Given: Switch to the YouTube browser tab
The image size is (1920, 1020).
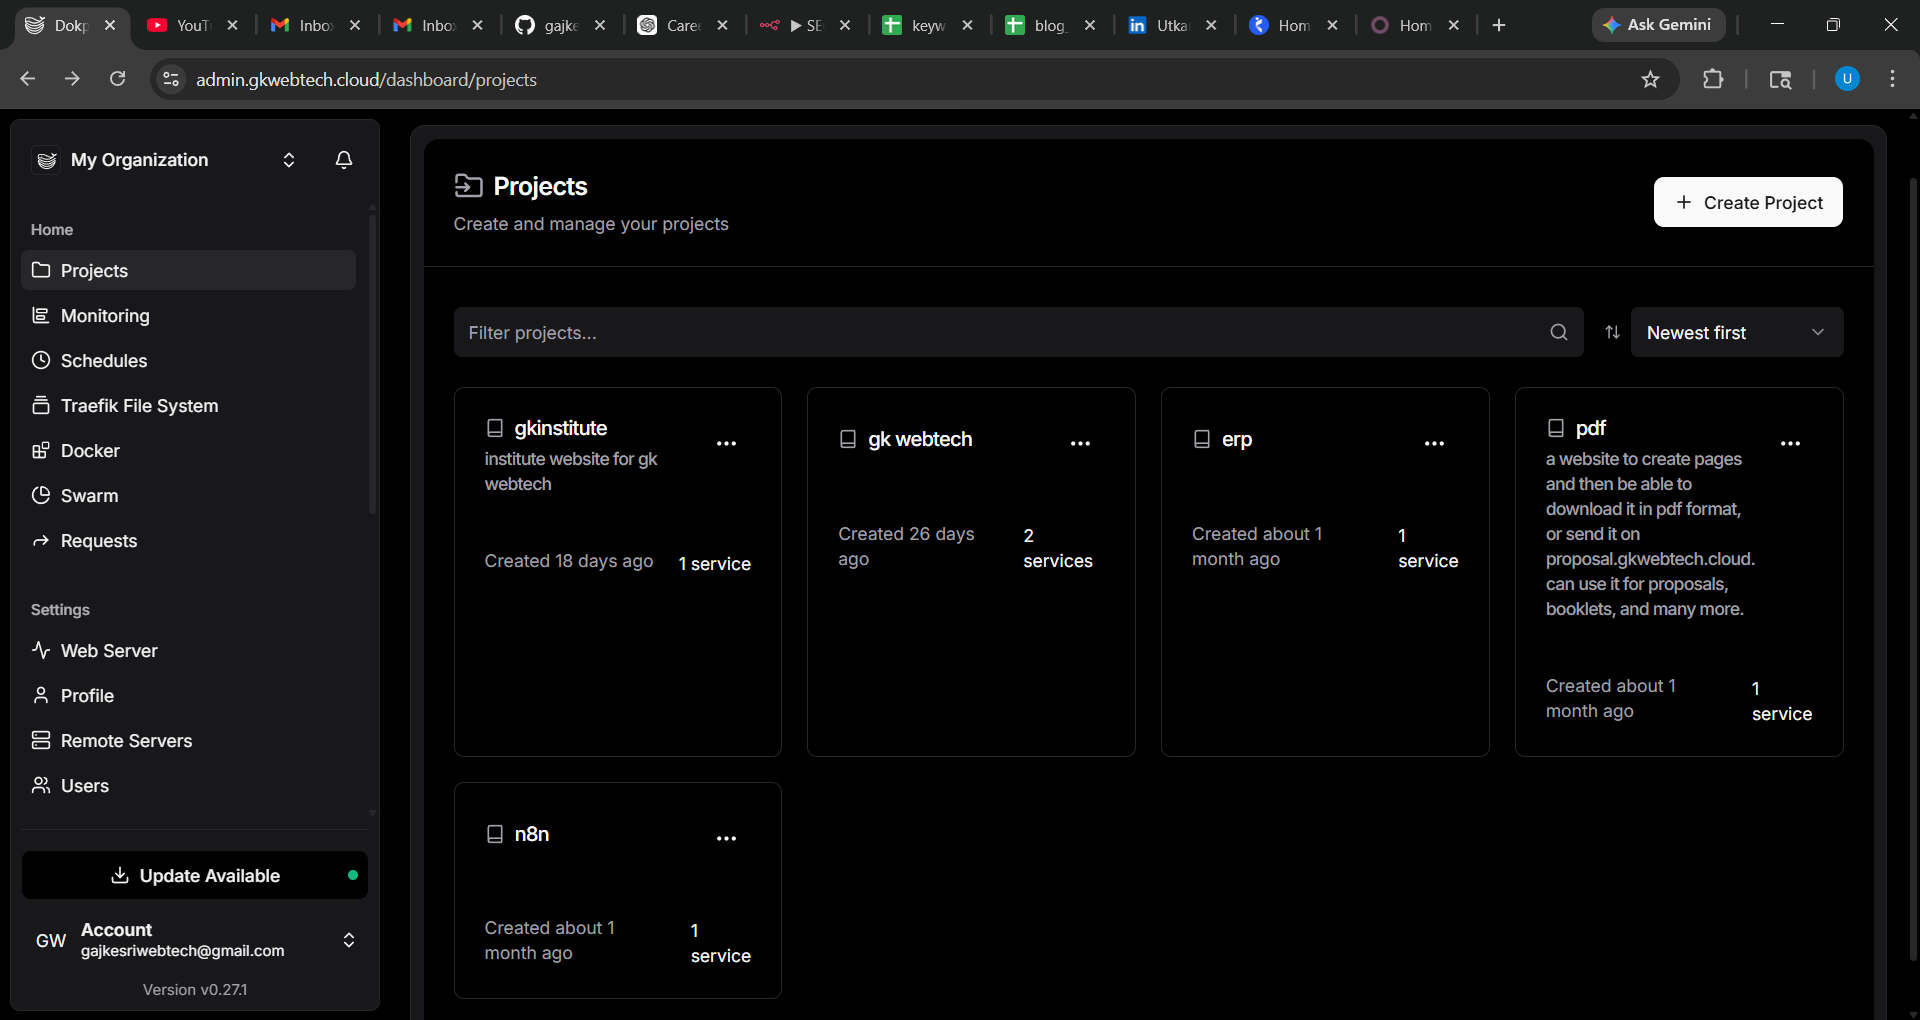Looking at the screenshot, I should 190,25.
